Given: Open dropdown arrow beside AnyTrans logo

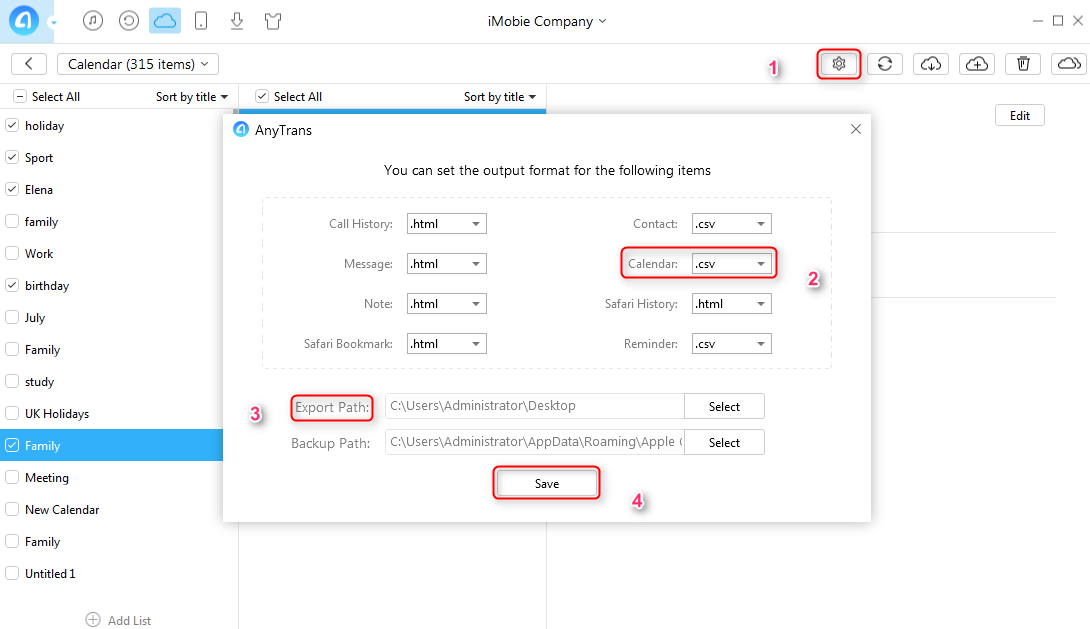Looking at the screenshot, I should click(x=54, y=22).
